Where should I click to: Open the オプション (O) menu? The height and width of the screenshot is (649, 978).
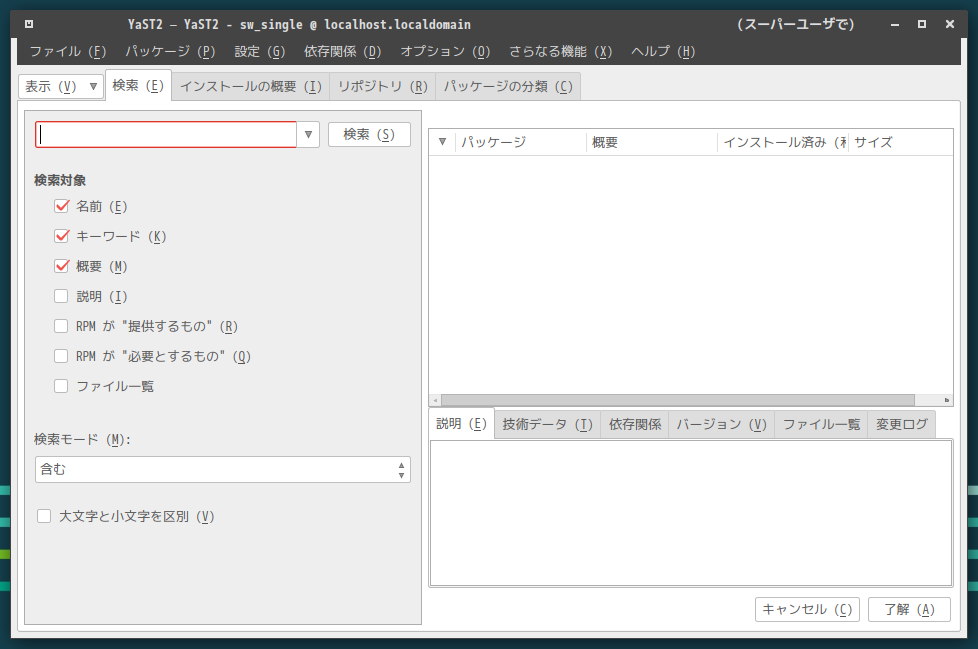pos(445,52)
